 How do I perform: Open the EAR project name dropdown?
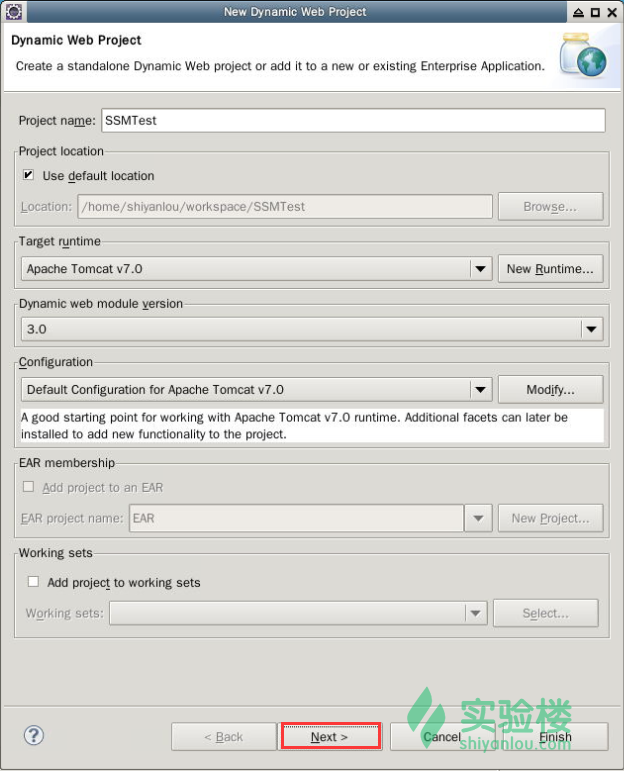[478, 518]
